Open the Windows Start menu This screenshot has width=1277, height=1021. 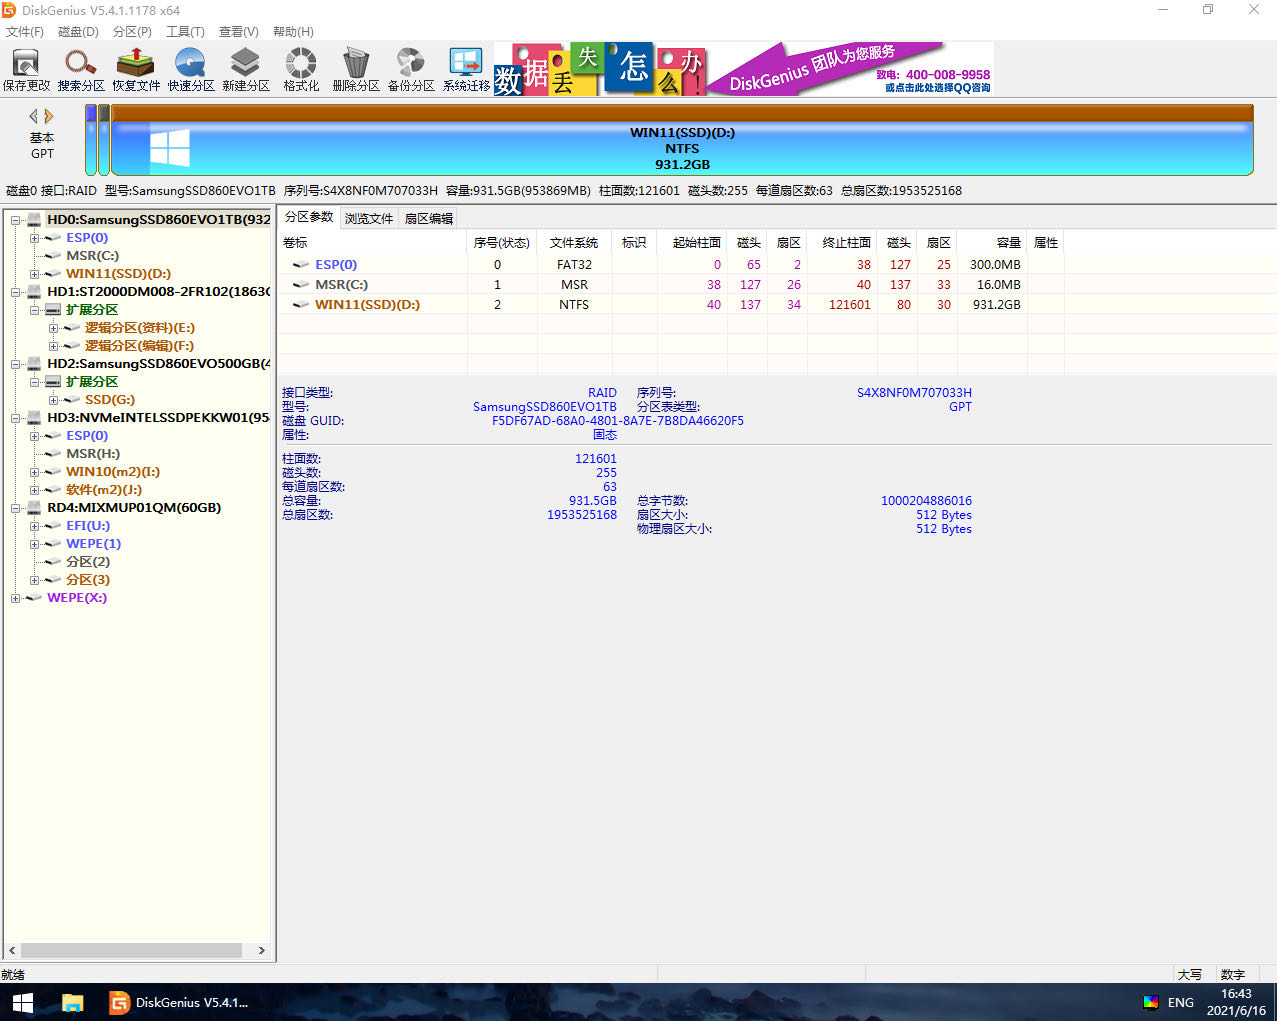23,1002
